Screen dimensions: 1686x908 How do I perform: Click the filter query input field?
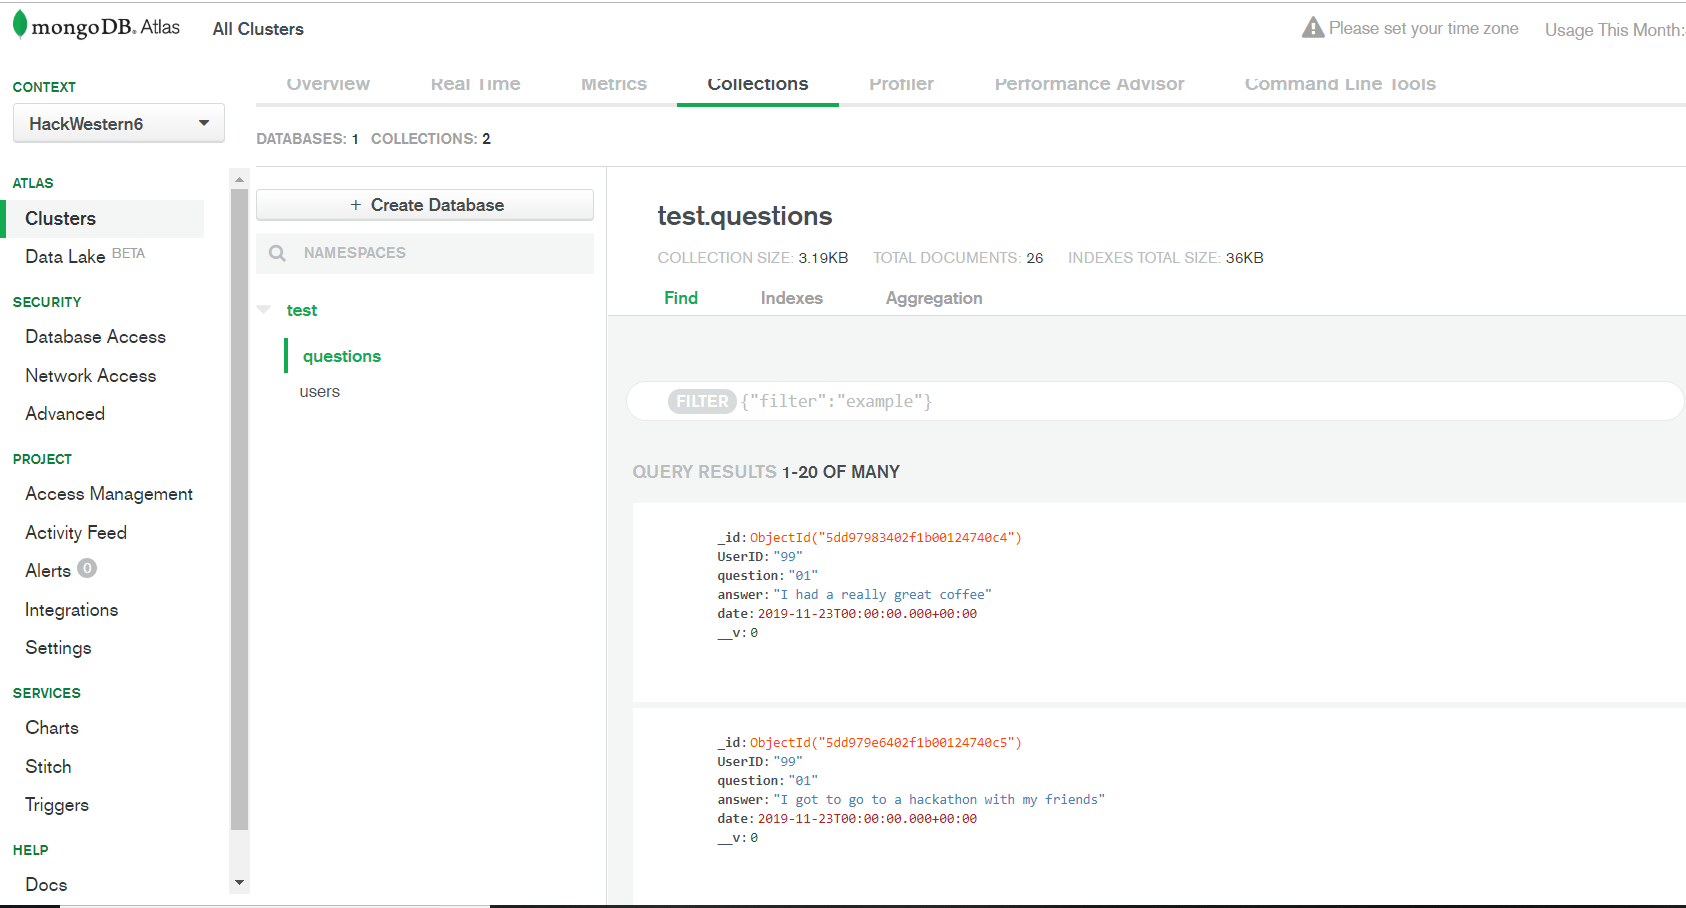tap(1155, 401)
